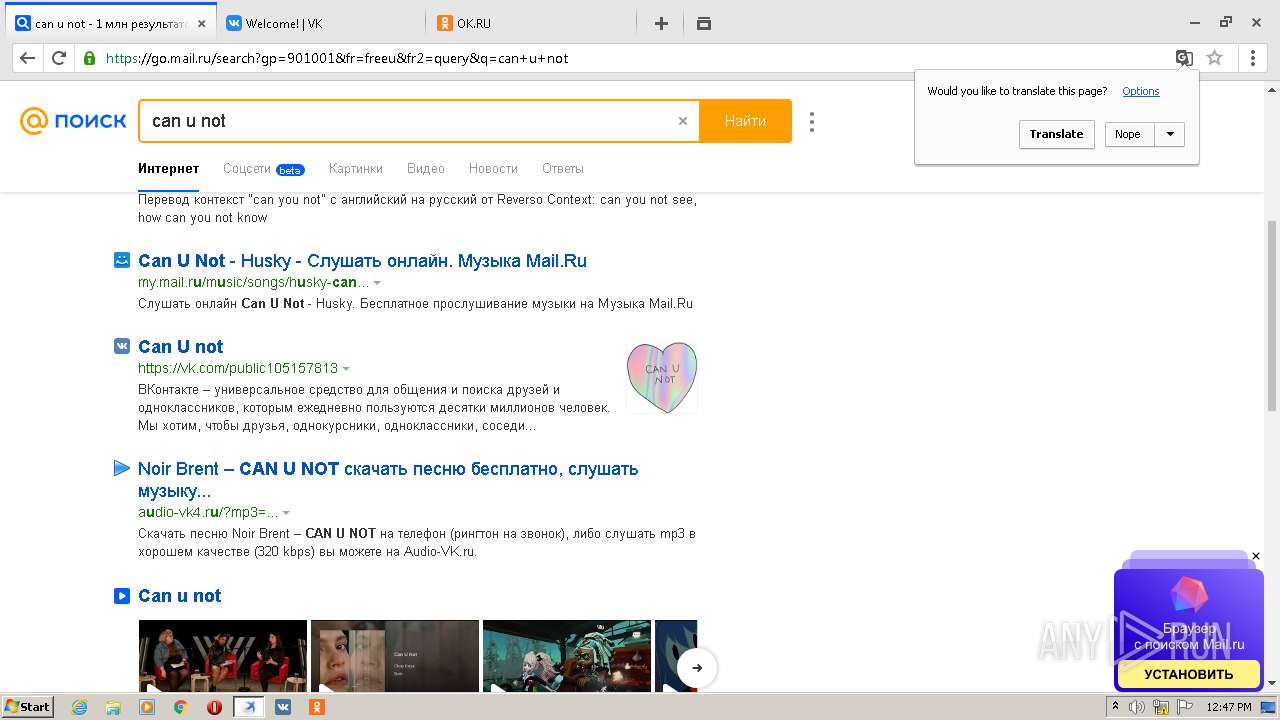This screenshot has height=720, width=1280.
Task: Click the video icon beside Can u not videos
Action: coord(122,596)
